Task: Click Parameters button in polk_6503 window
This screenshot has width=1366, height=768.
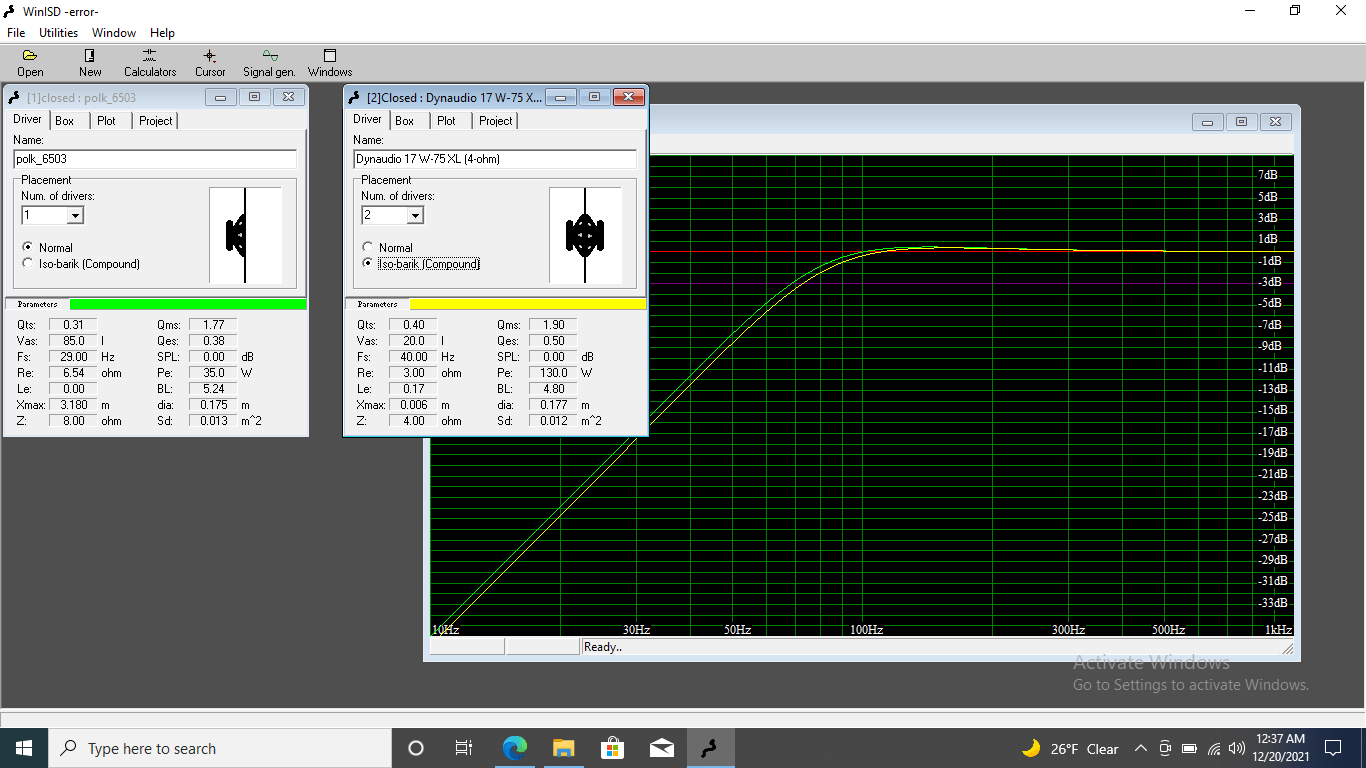Action: (x=37, y=304)
